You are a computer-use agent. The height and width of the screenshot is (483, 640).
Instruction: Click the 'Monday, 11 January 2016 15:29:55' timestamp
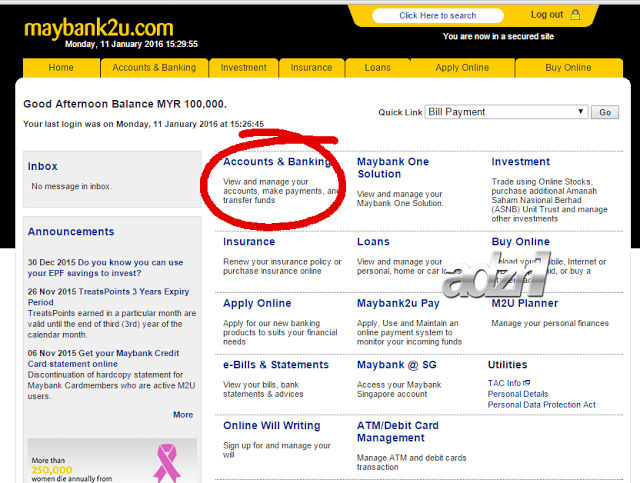(x=131, y=44)
